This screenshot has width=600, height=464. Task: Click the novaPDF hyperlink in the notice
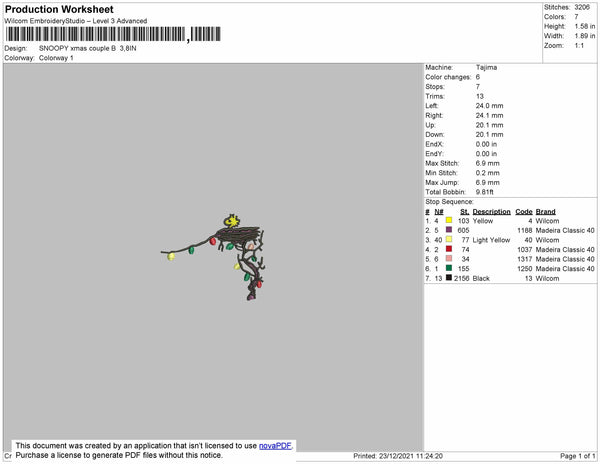click(x=275, y=446)
